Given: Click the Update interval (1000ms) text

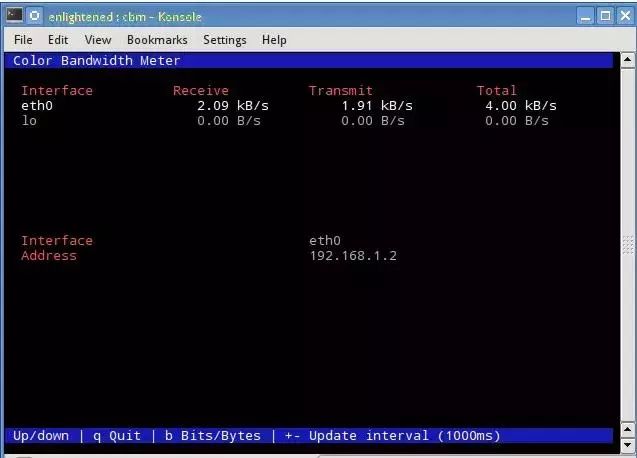Looking at the screenshot, I should coord(405,436).
